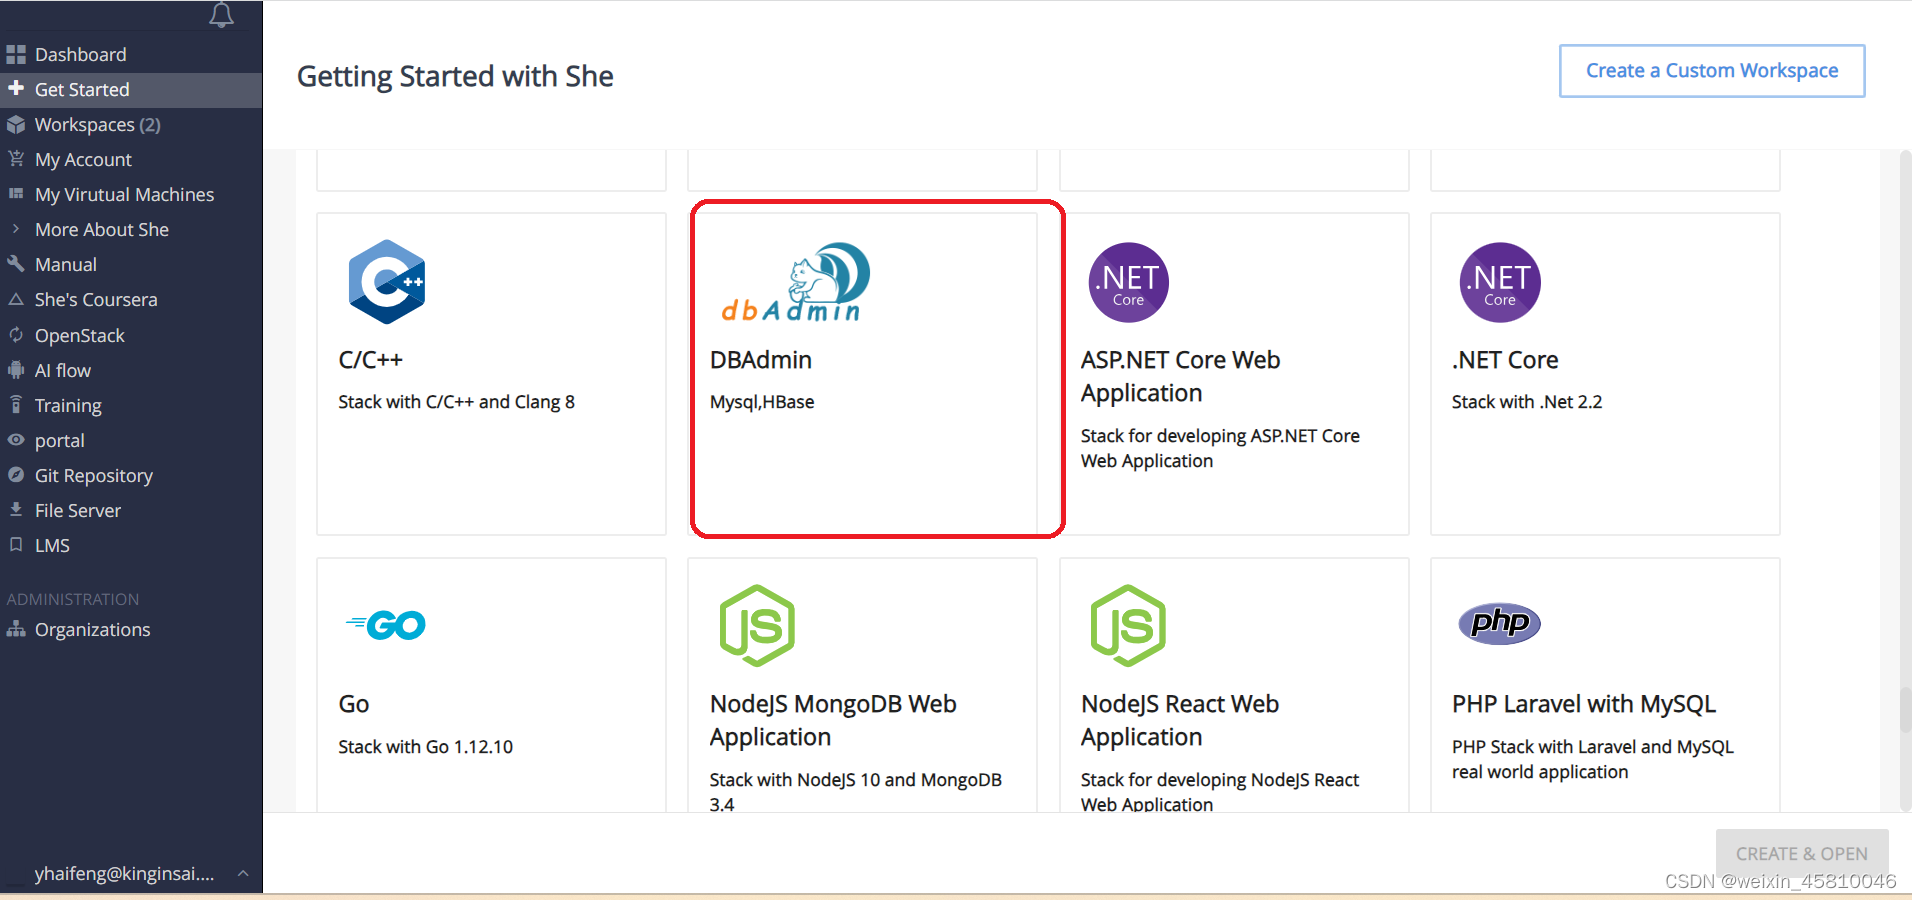Click the Go gopher-speed logo
Screen dimensions: 1912x900
(x=386, y=625)
